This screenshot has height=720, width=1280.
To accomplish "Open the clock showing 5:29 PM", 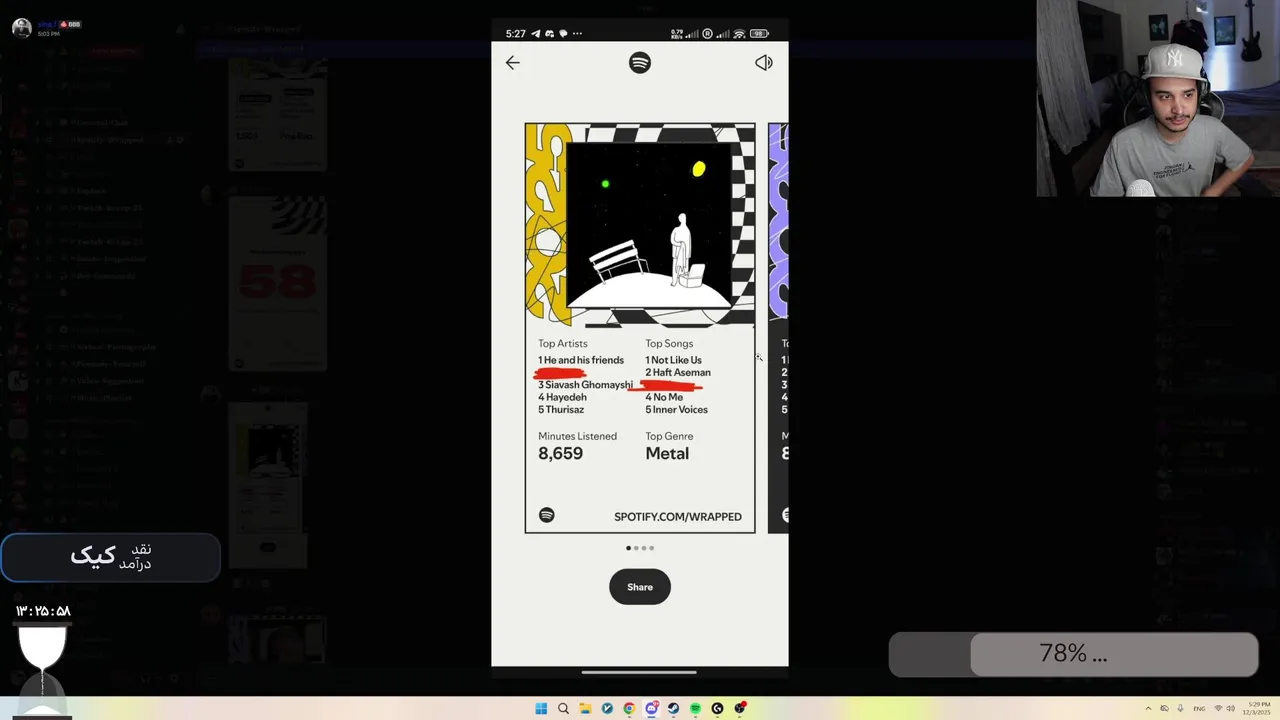I will coord(1256,708).
